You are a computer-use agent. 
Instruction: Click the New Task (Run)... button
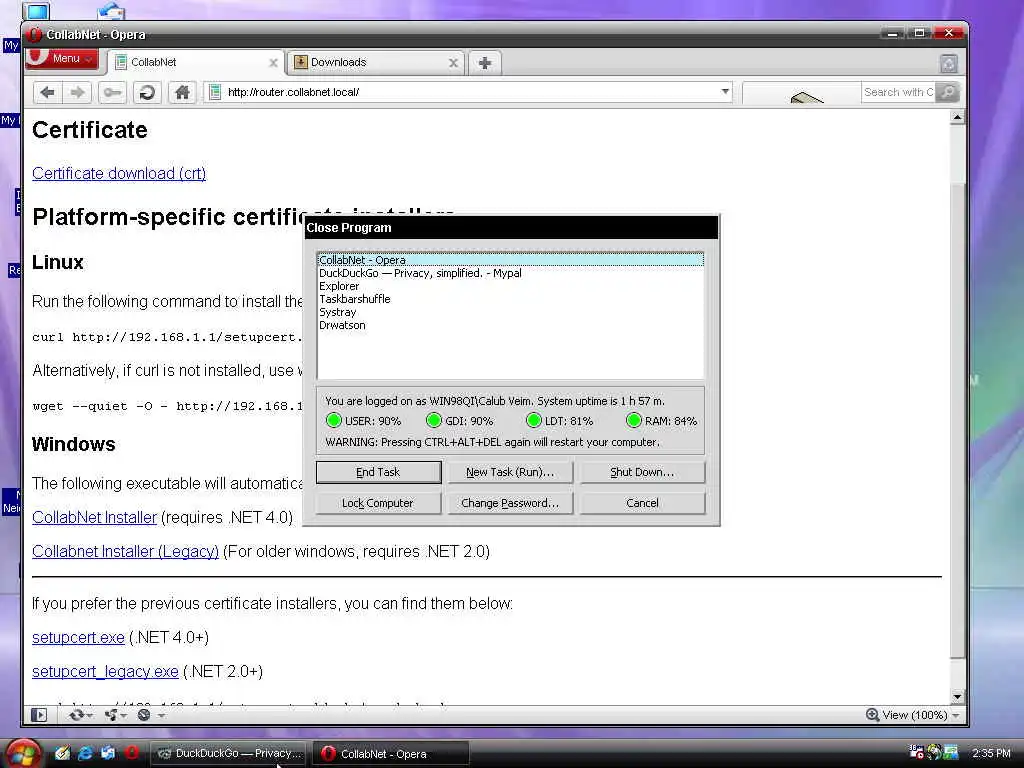coord(510,472)
